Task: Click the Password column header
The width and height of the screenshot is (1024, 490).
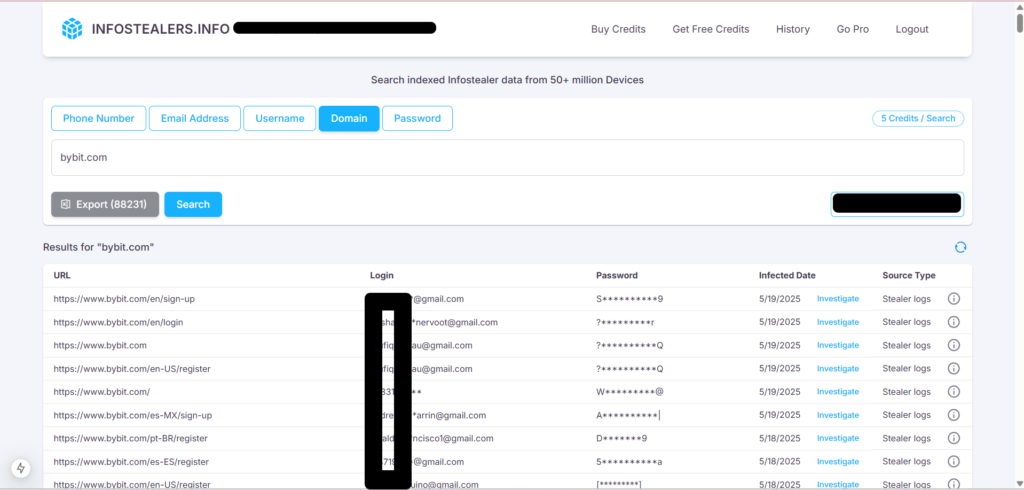Action: (x=617, y=276)
